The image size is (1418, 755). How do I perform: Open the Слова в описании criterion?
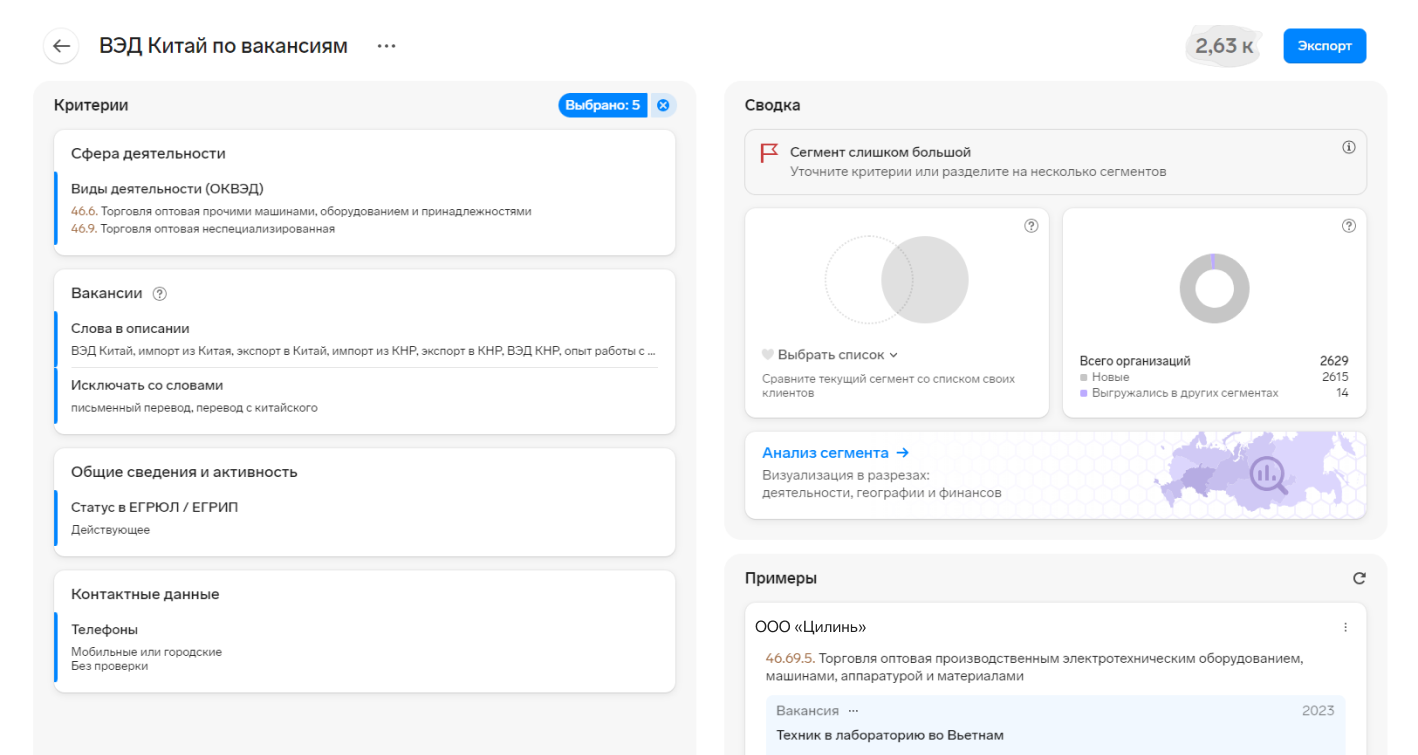(x=364, y=339)
